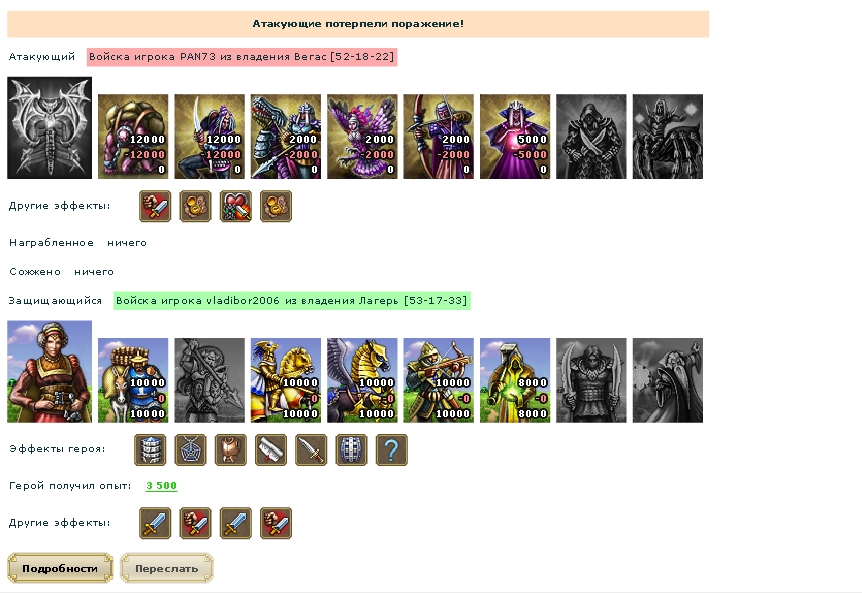The width and height of the screenshot is (862, 593).
Task: Click the Переслать button
Action: pyautogui.click(x=167, y=568)
